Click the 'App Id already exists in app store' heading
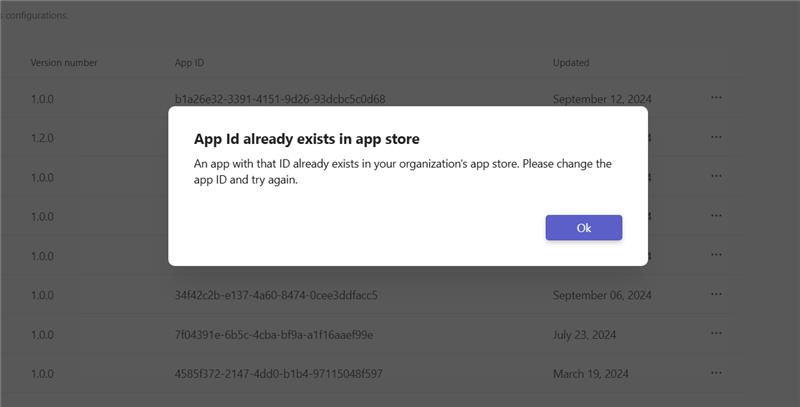The width and height of the screenshot is (800, 407). [x=306, y=139]
